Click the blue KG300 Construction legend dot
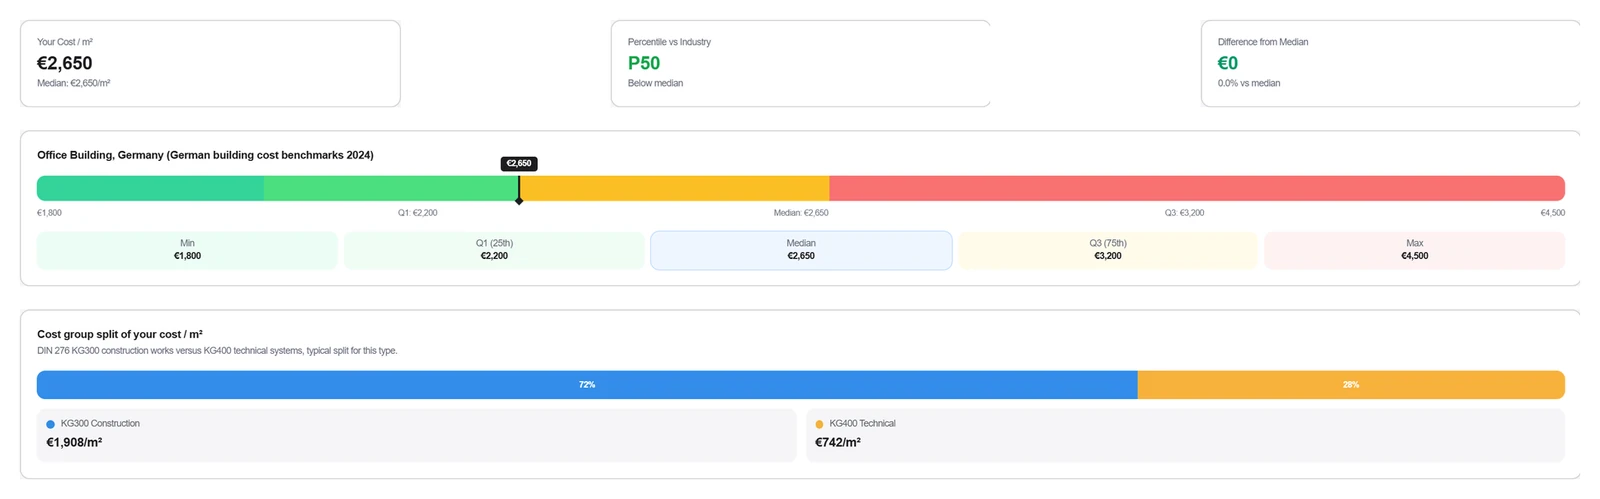This screenshot has height=499, width=1600. (51, 424)
